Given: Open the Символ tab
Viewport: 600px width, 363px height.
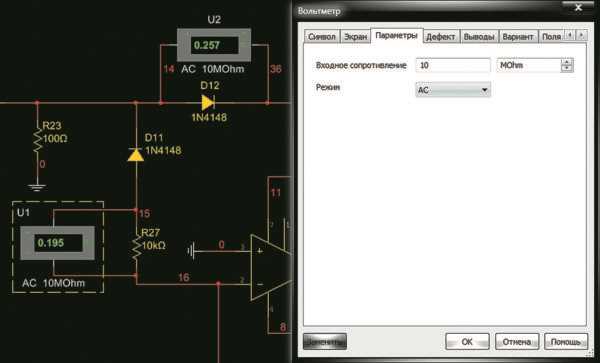Looking at the screenshot, I should 322,37.
